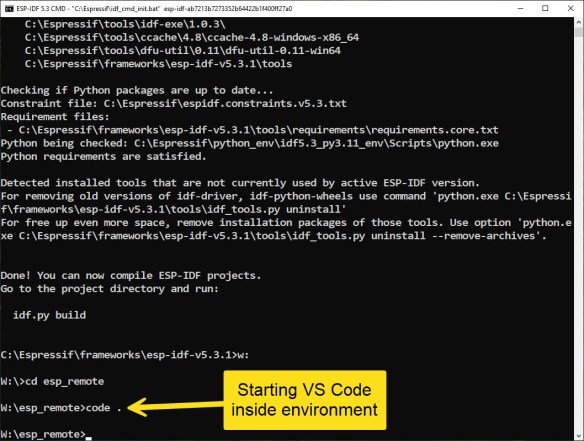The width and height of the screenshot is (584, 441).
Task: Click the ccache-4.8-windows-x86_64 path line
Action: pos(192,37)
